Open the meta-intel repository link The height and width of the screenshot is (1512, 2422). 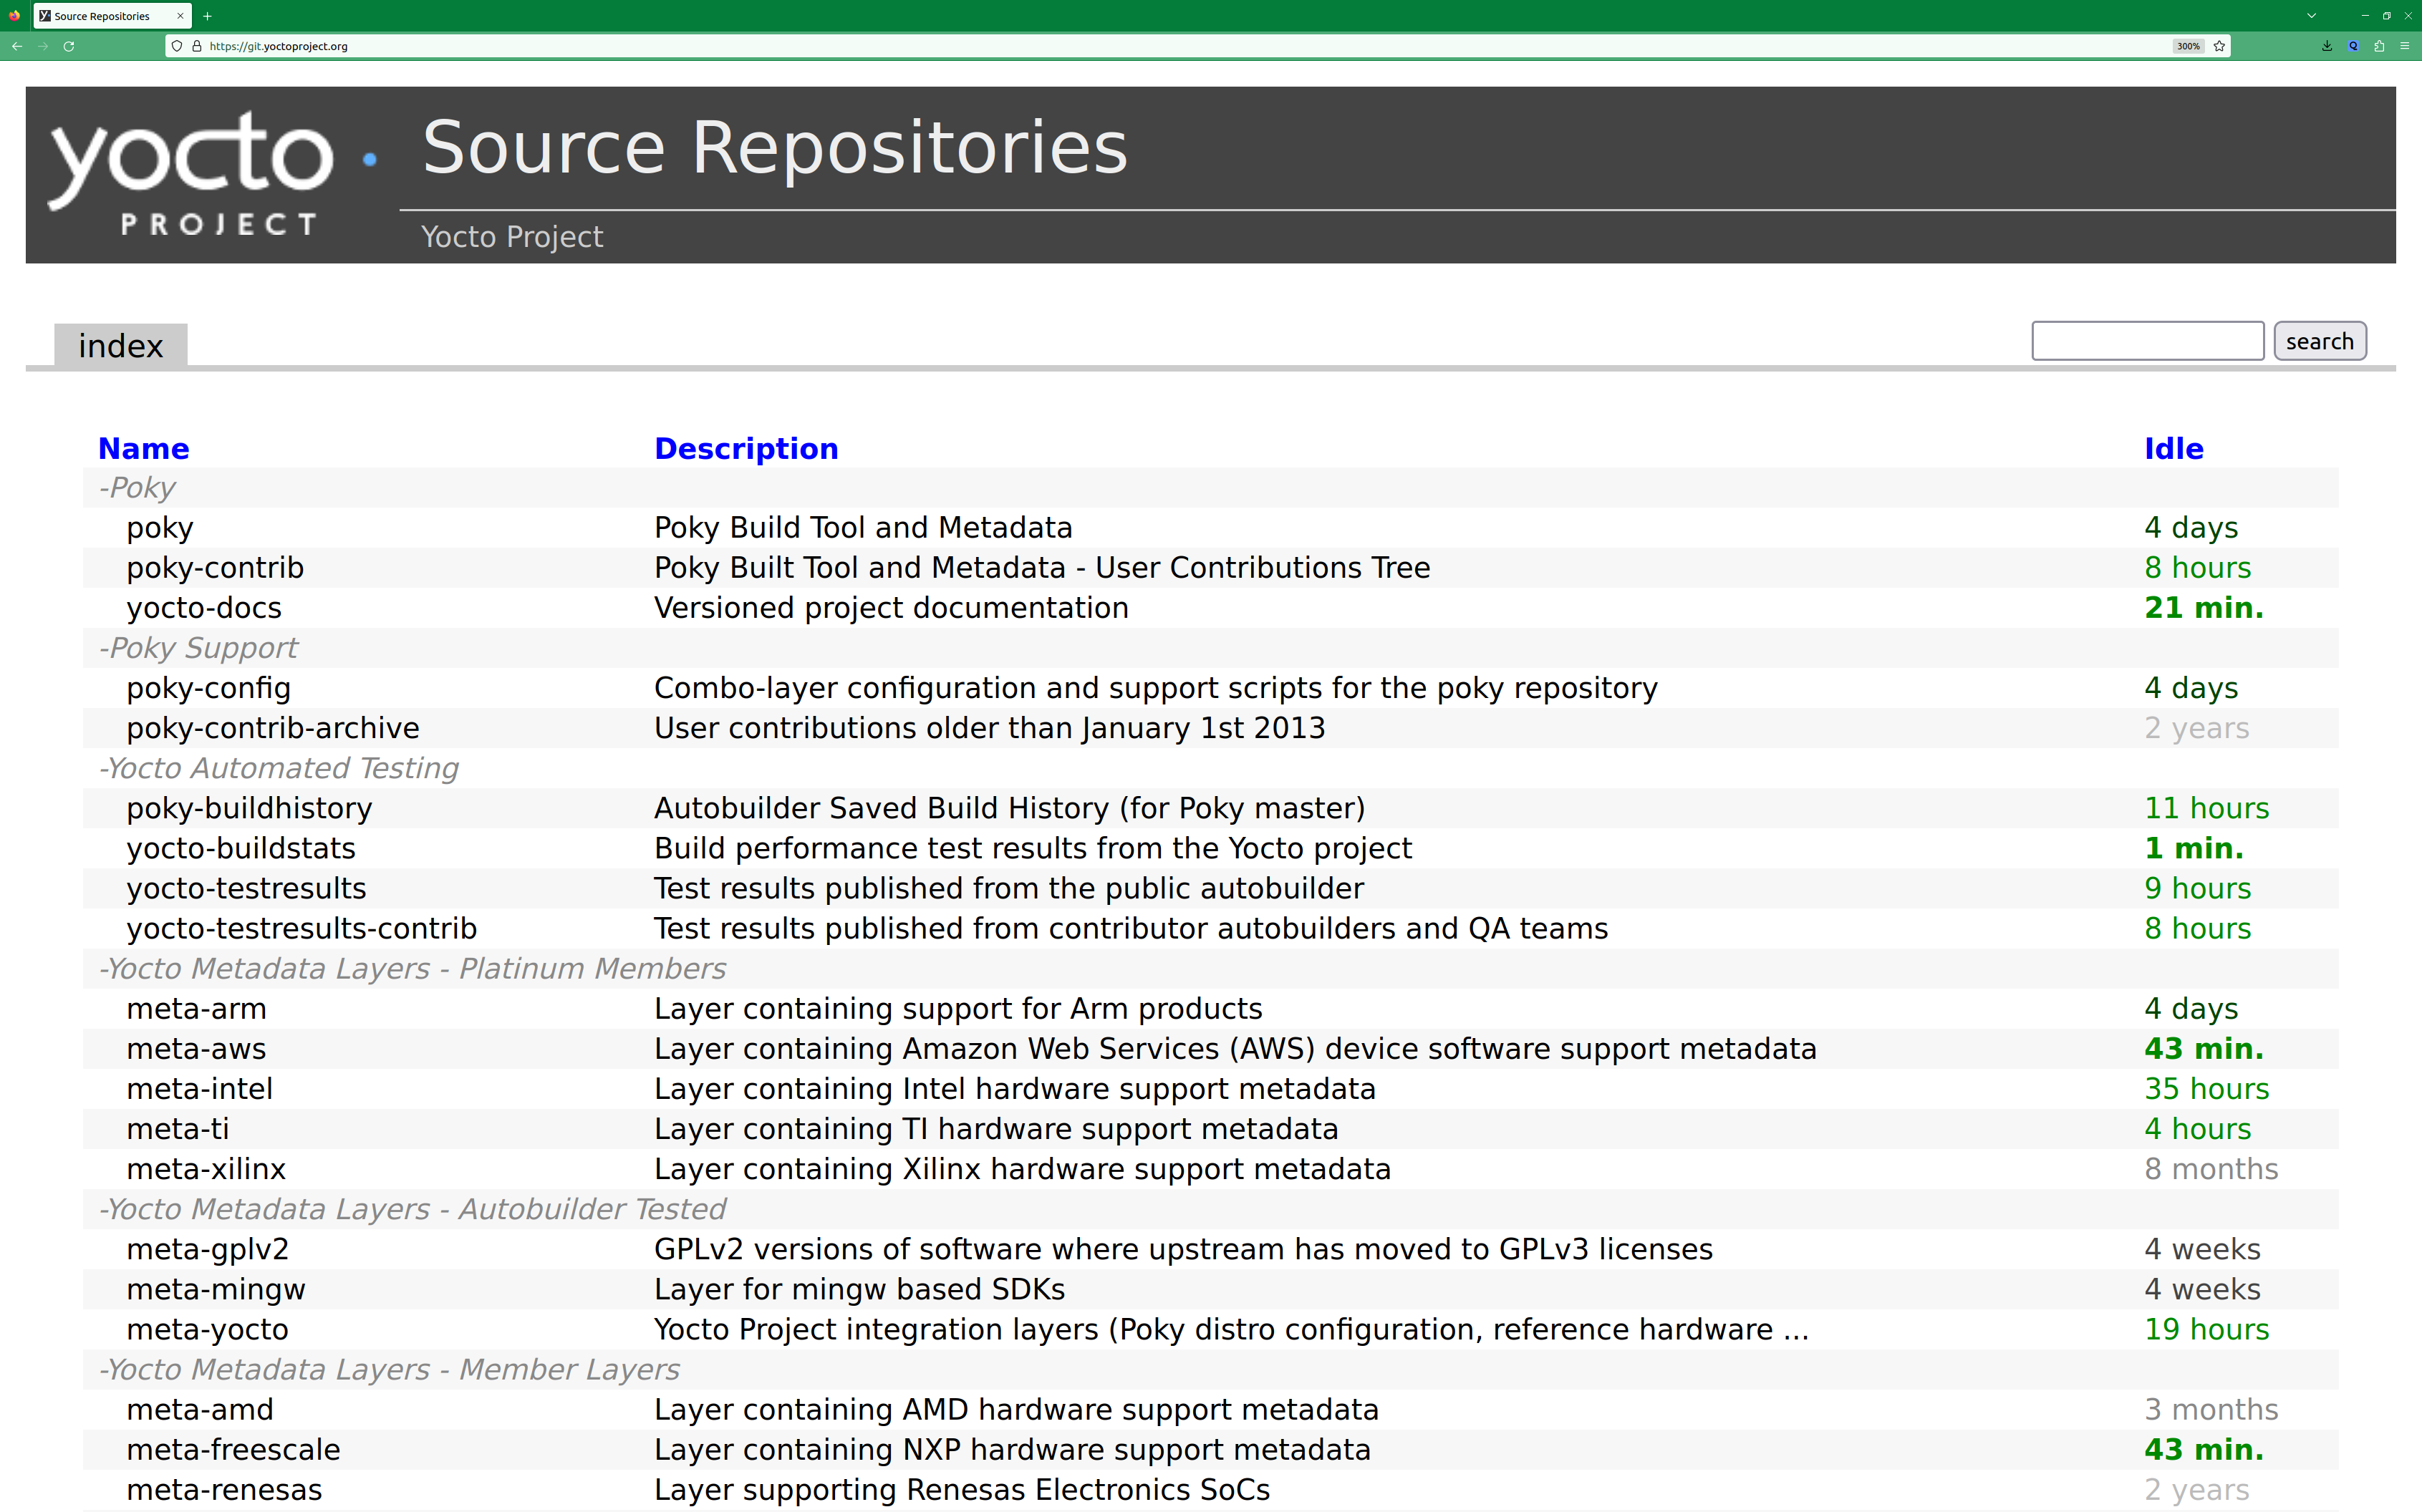click(199, 1089)
